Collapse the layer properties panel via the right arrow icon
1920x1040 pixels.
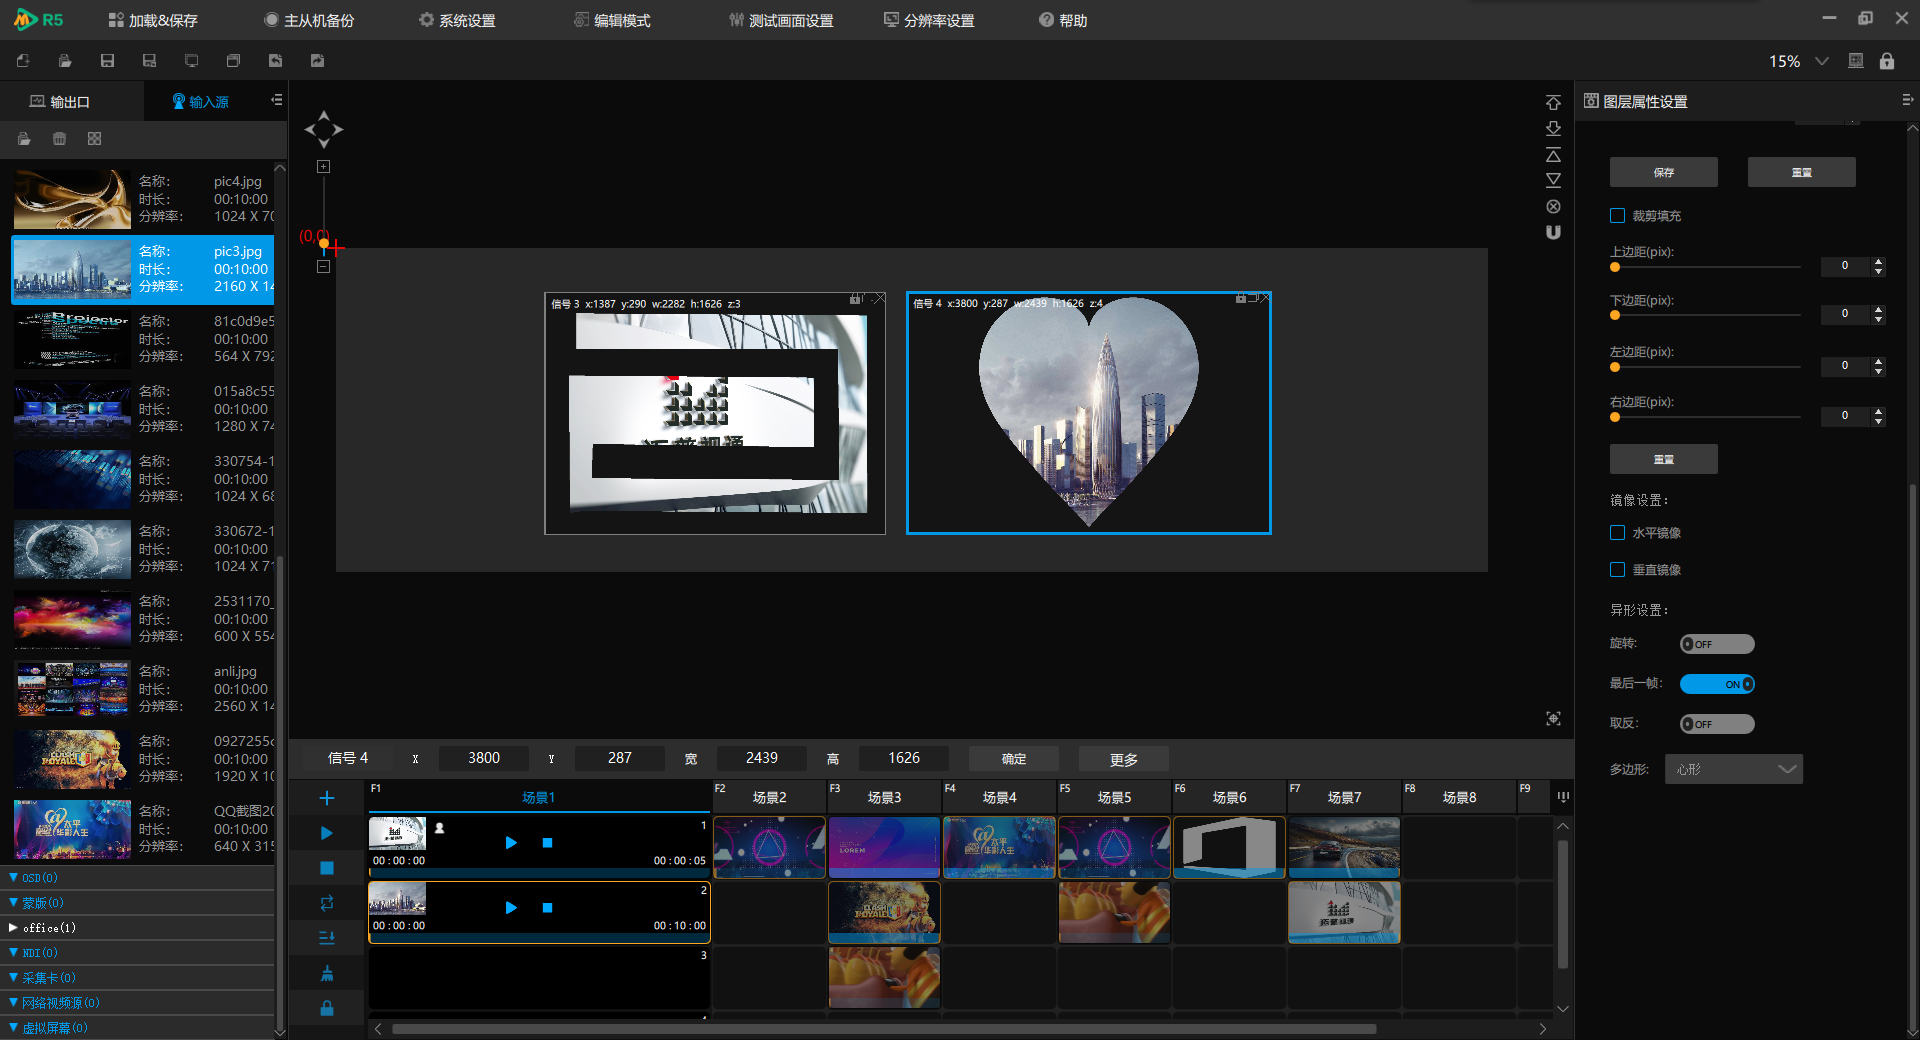click(x=1907, y=100)
